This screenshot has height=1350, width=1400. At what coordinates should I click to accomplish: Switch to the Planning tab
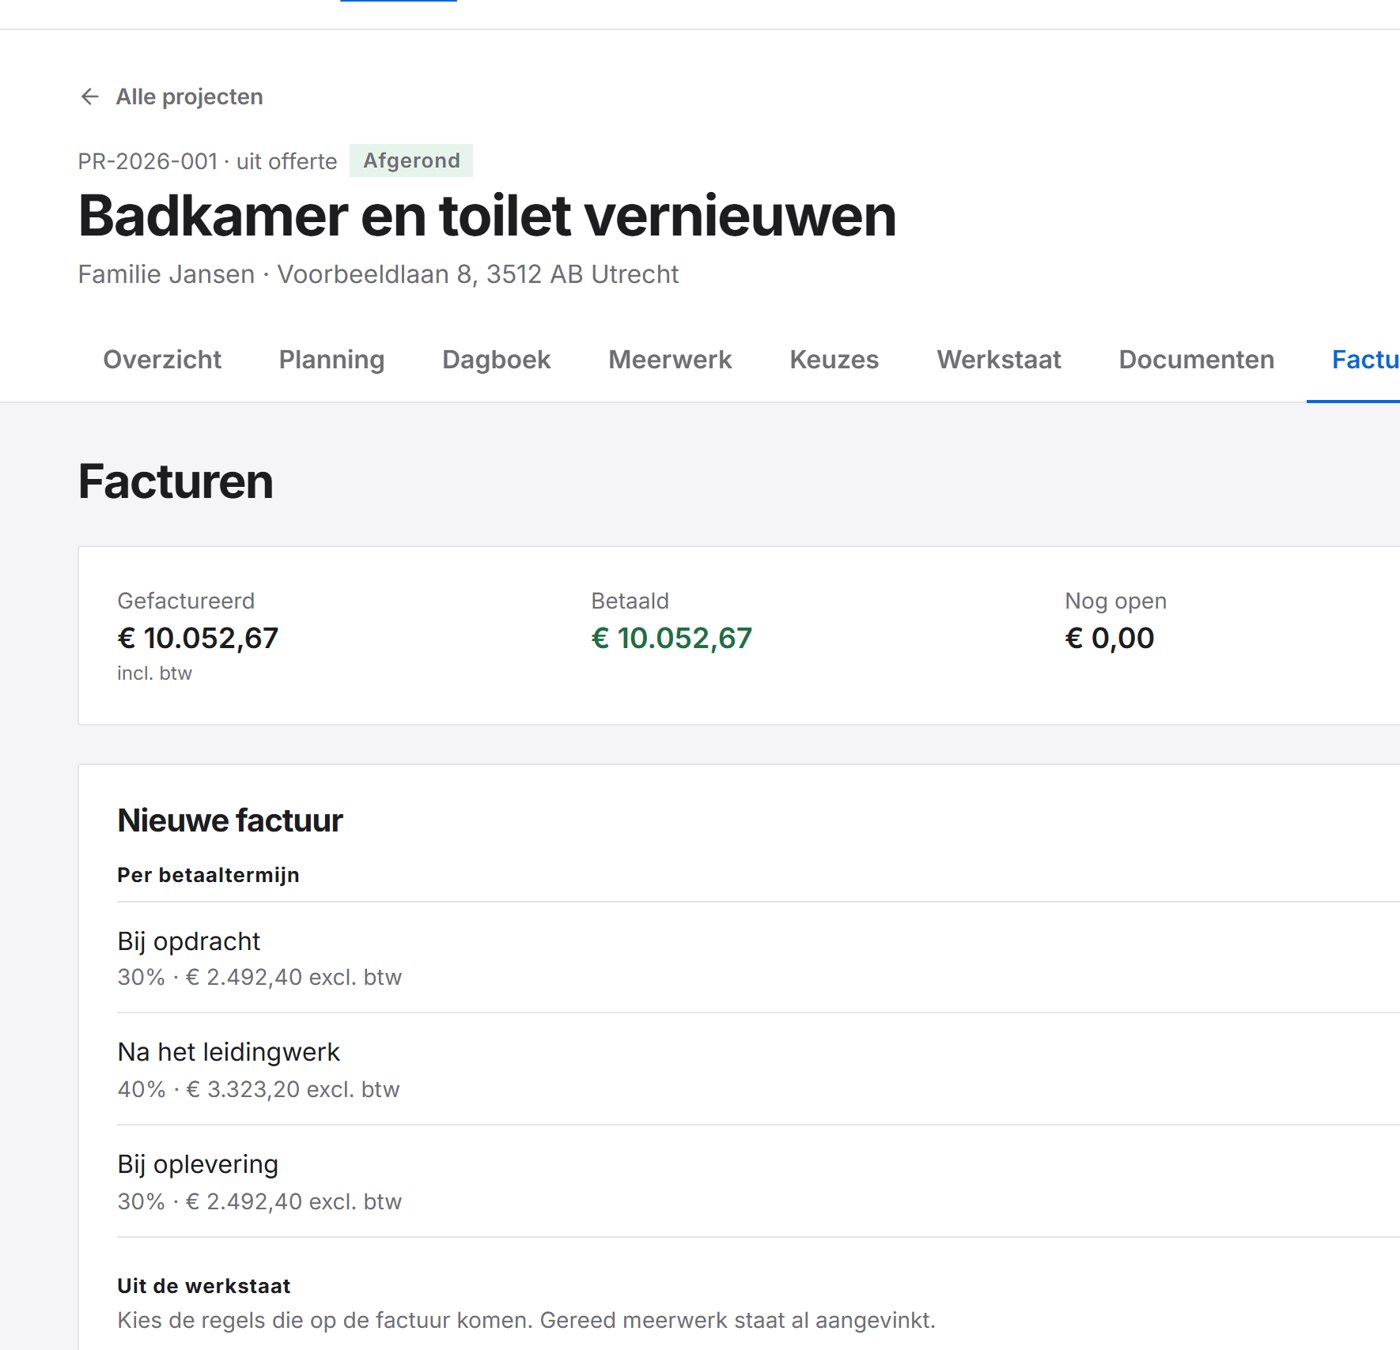tap(331, 360)
